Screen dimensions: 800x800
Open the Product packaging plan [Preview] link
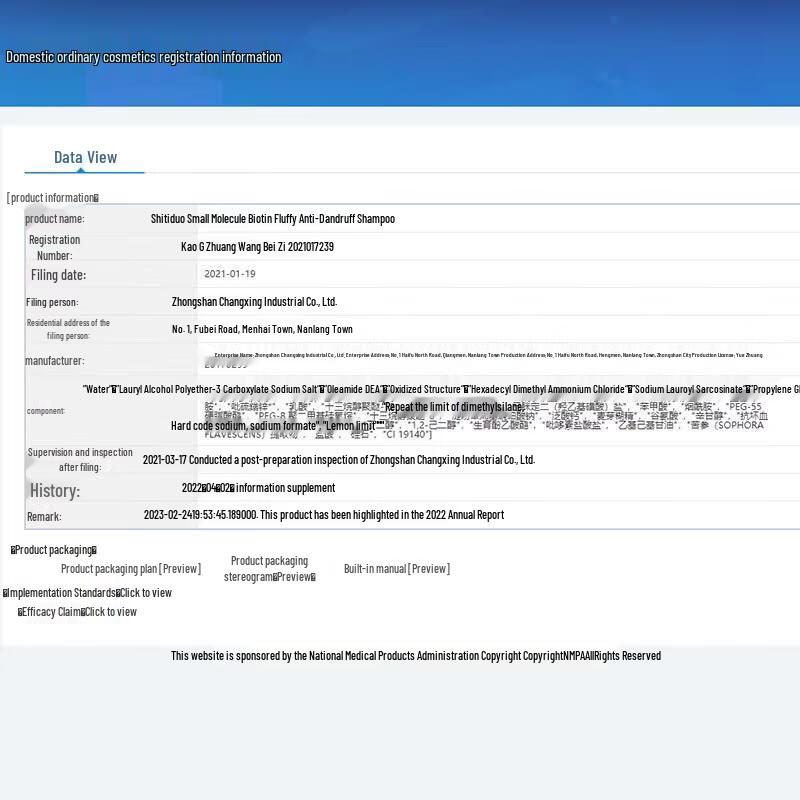131,568
